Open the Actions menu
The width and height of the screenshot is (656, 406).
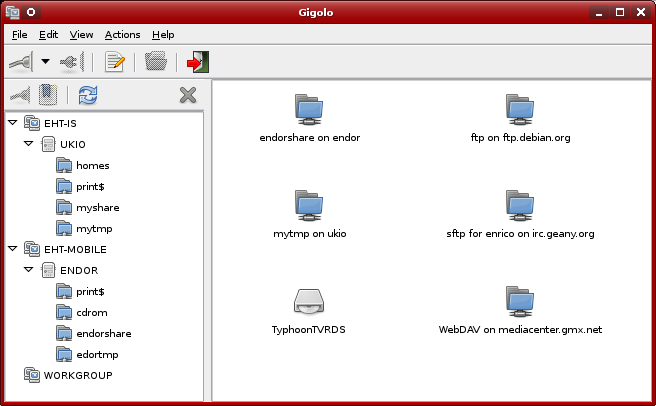(122, 35)
